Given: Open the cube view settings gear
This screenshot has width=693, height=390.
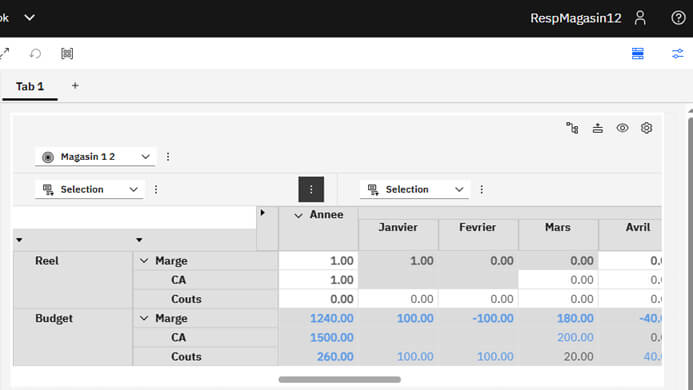Looking at the screenshot, I should point(647,128).
